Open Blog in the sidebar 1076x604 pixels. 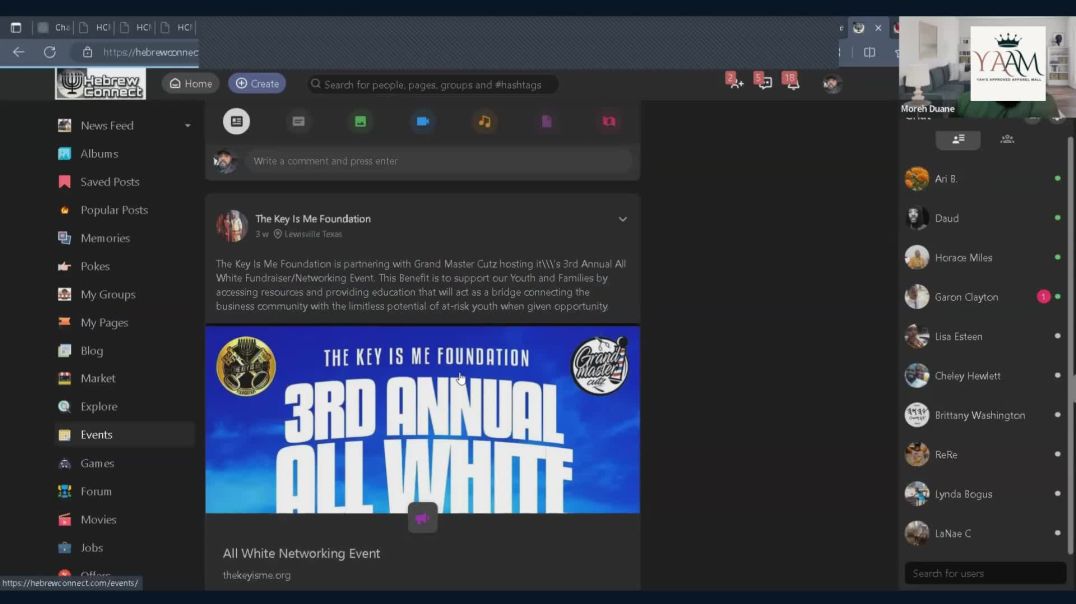coord(91,351)
